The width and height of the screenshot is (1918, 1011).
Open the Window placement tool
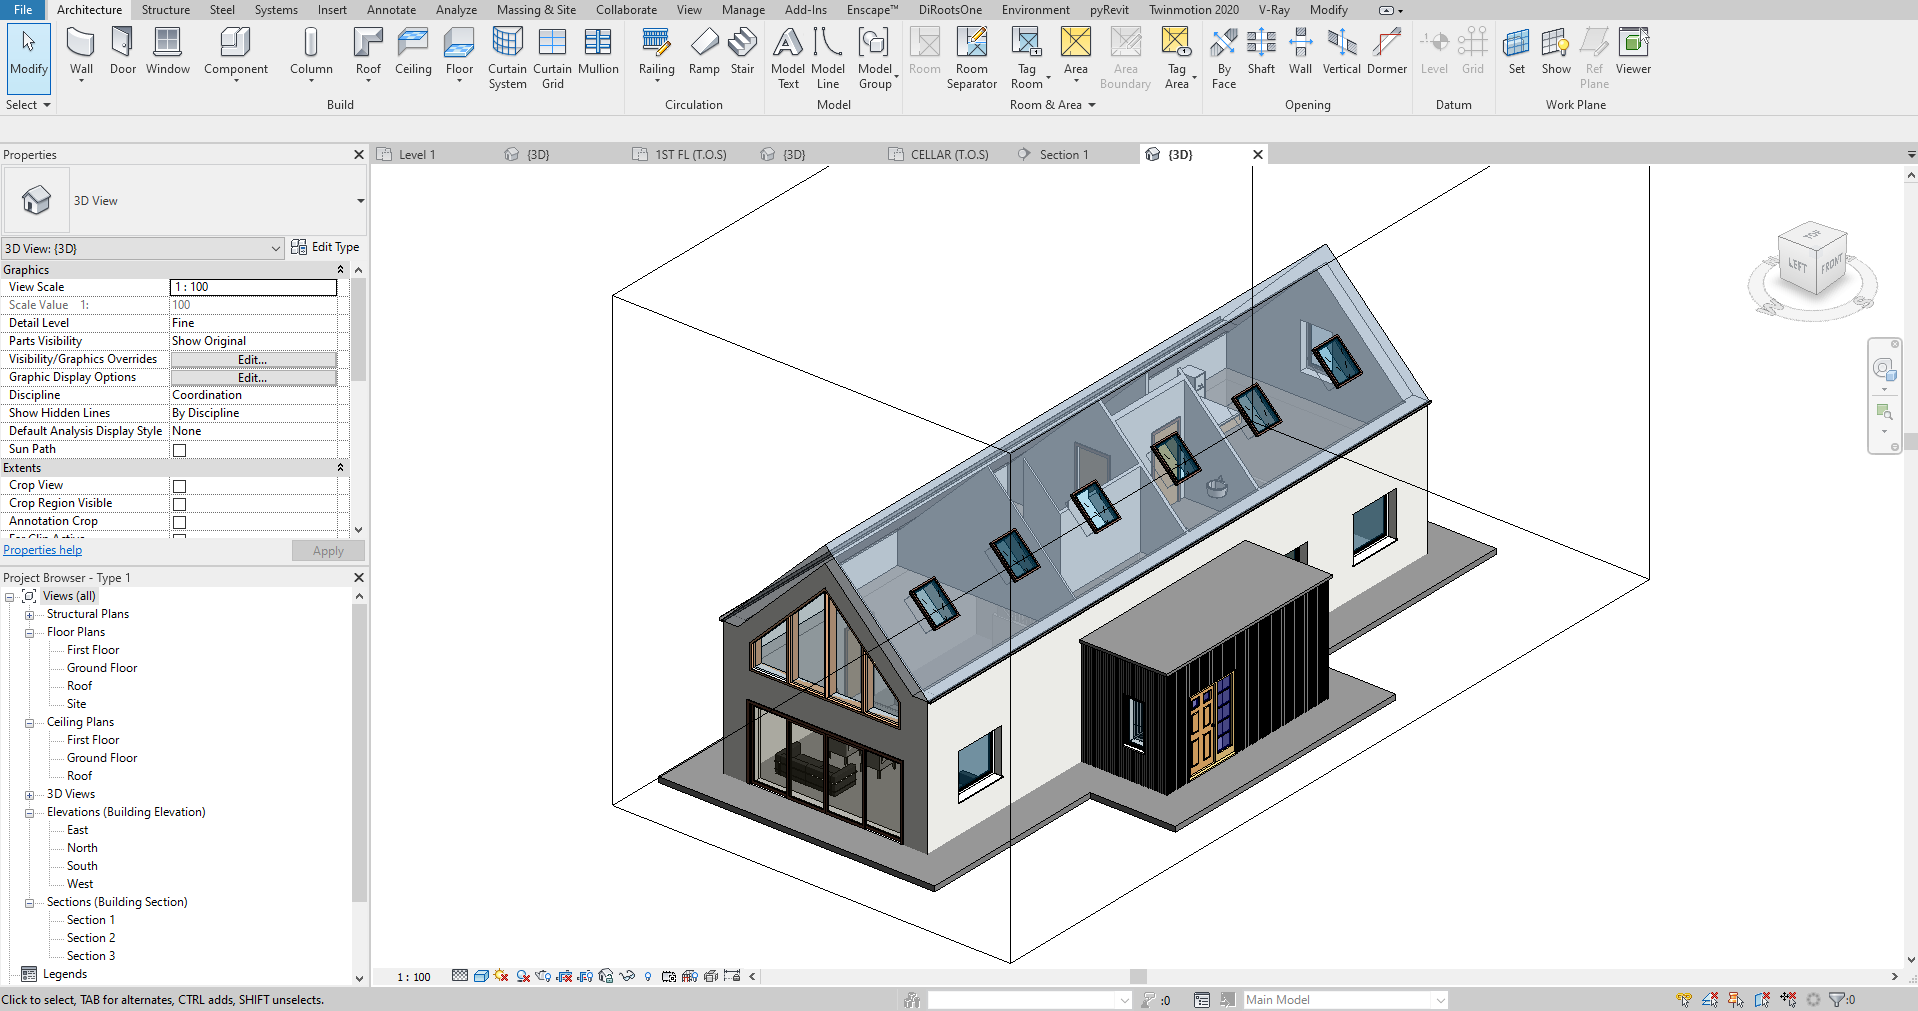point(167,50)
